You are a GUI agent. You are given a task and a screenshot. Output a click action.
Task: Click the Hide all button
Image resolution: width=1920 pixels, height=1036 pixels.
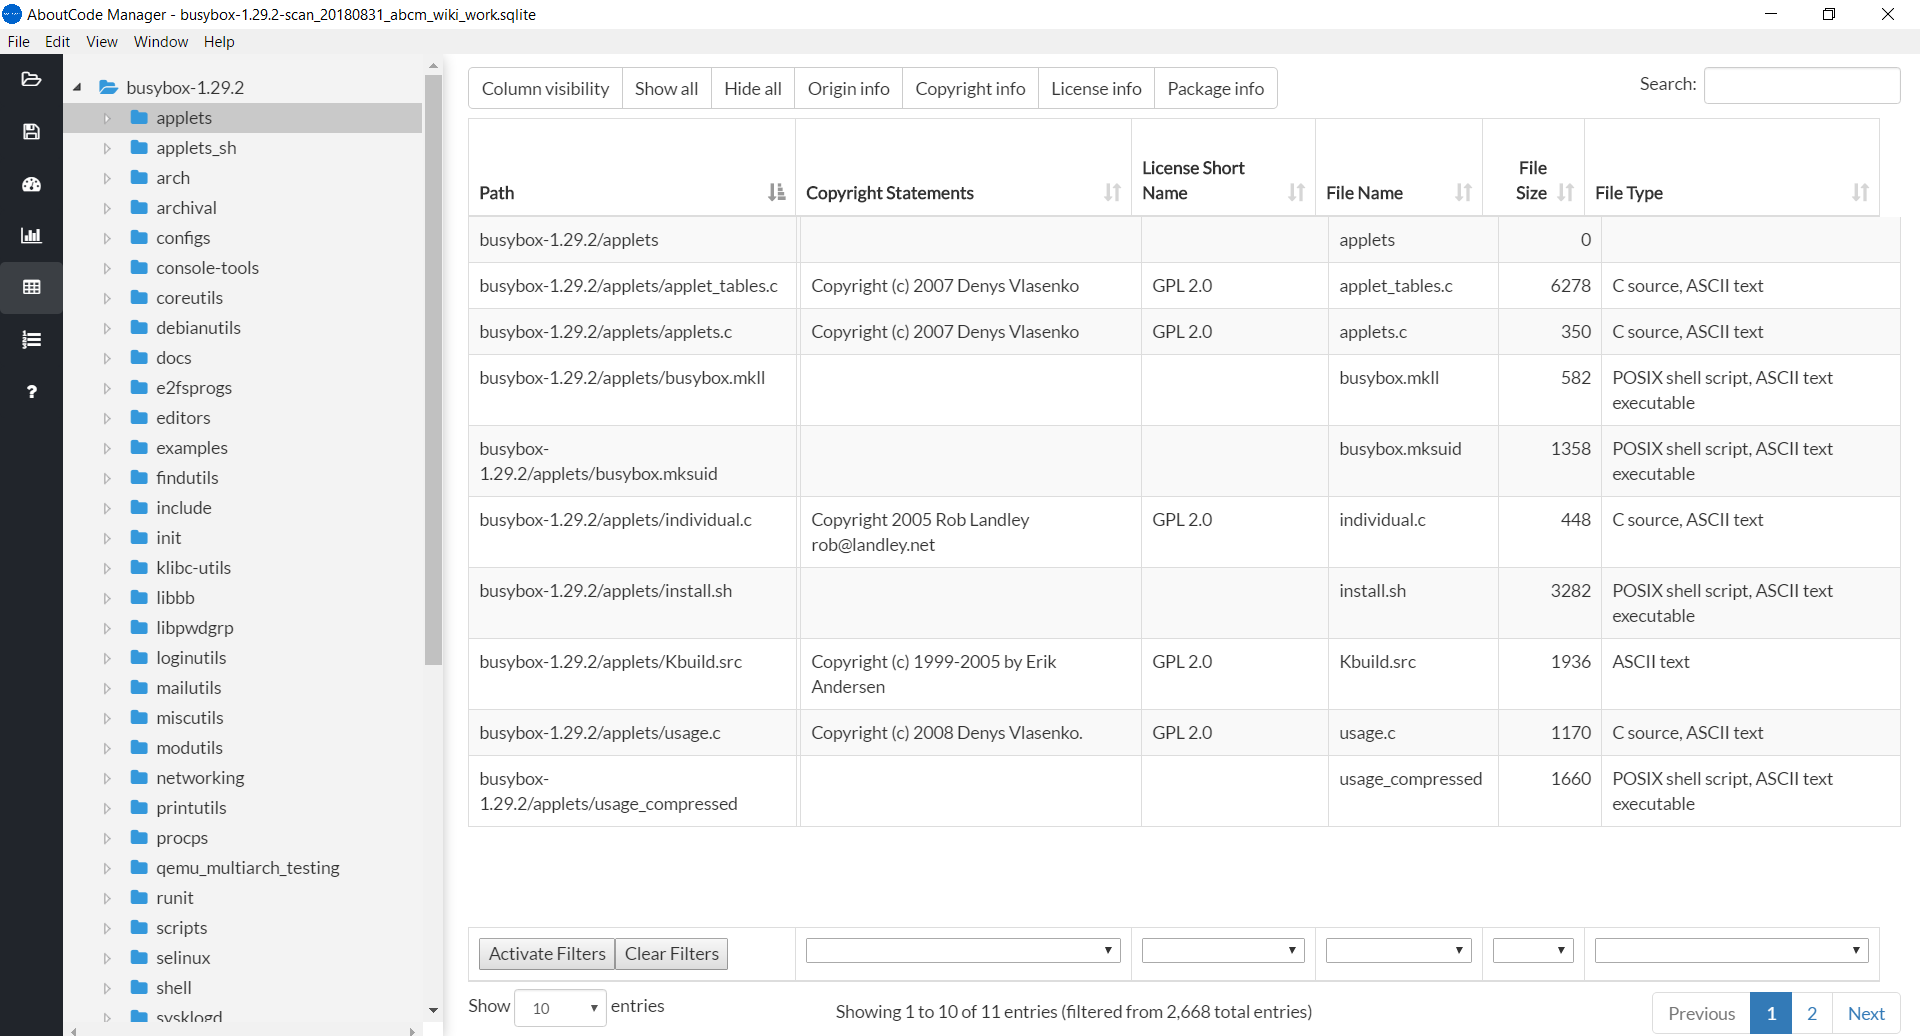tap(753, 89)
